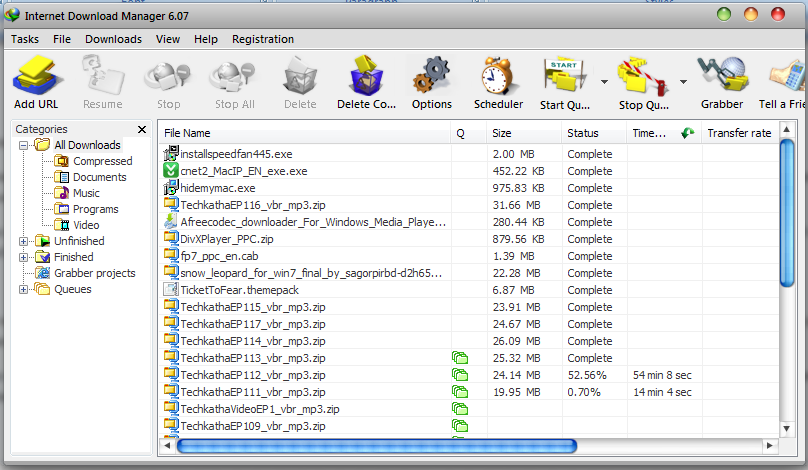Click the hidemymac.exe file icon
This screenshot has width=808, height=470.
[x=171, y=187]
